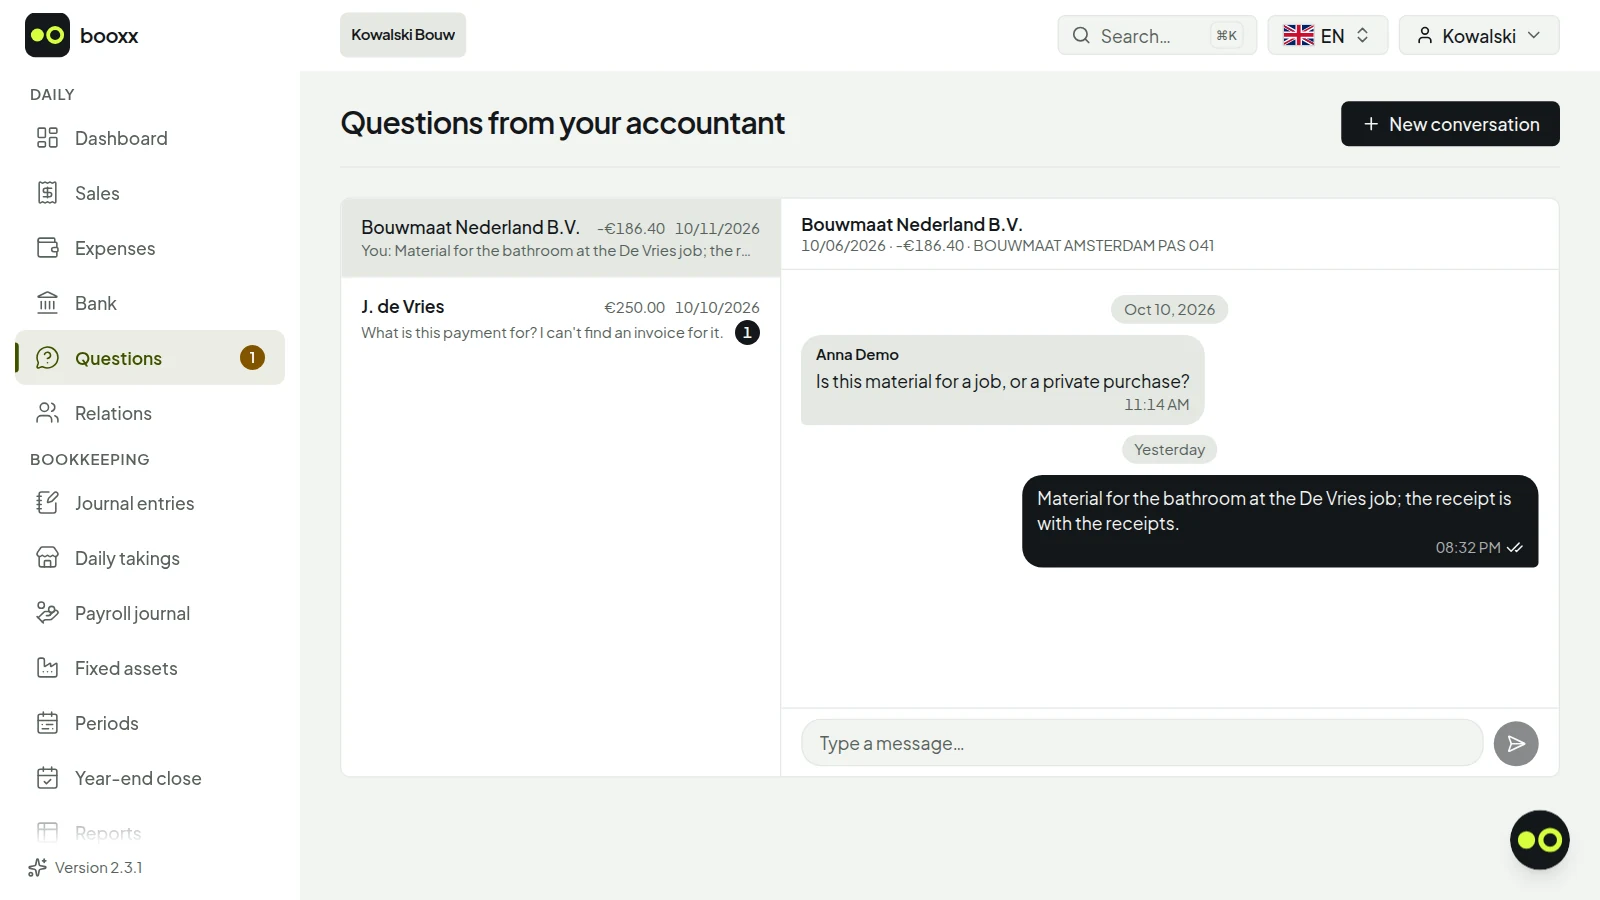This screenshot has width=1600, height=900.
Task: Open the floating booxx assistant button
Action: tap(1540, 840)
